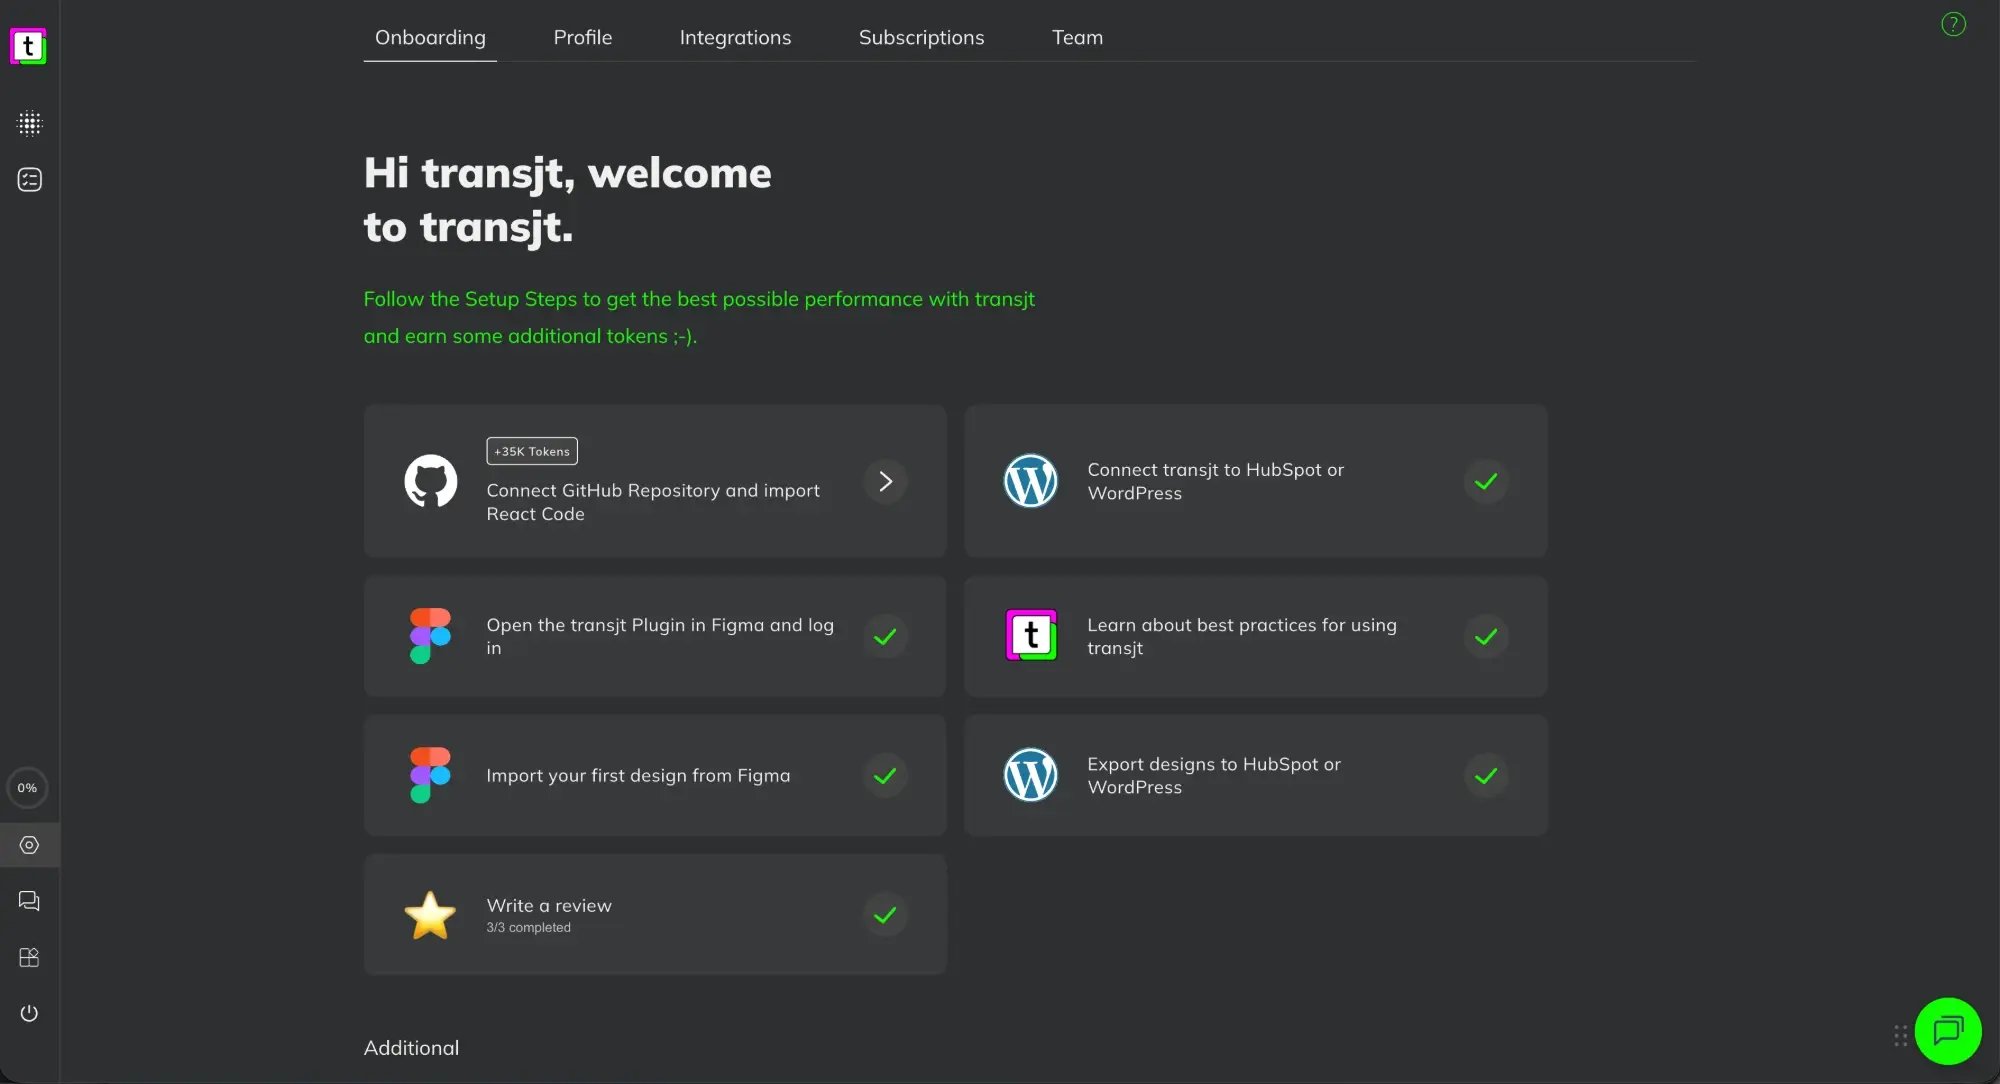Click checkmark for Connect transjt to HubSpot

(1486, 481)
